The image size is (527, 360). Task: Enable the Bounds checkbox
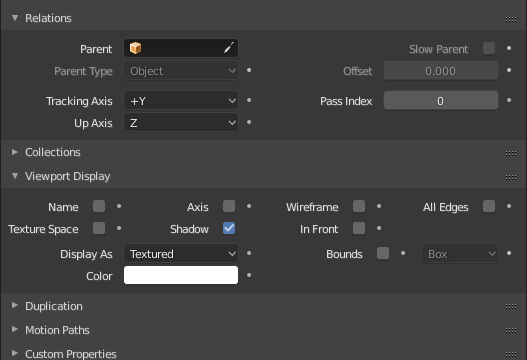coord(383,253)
